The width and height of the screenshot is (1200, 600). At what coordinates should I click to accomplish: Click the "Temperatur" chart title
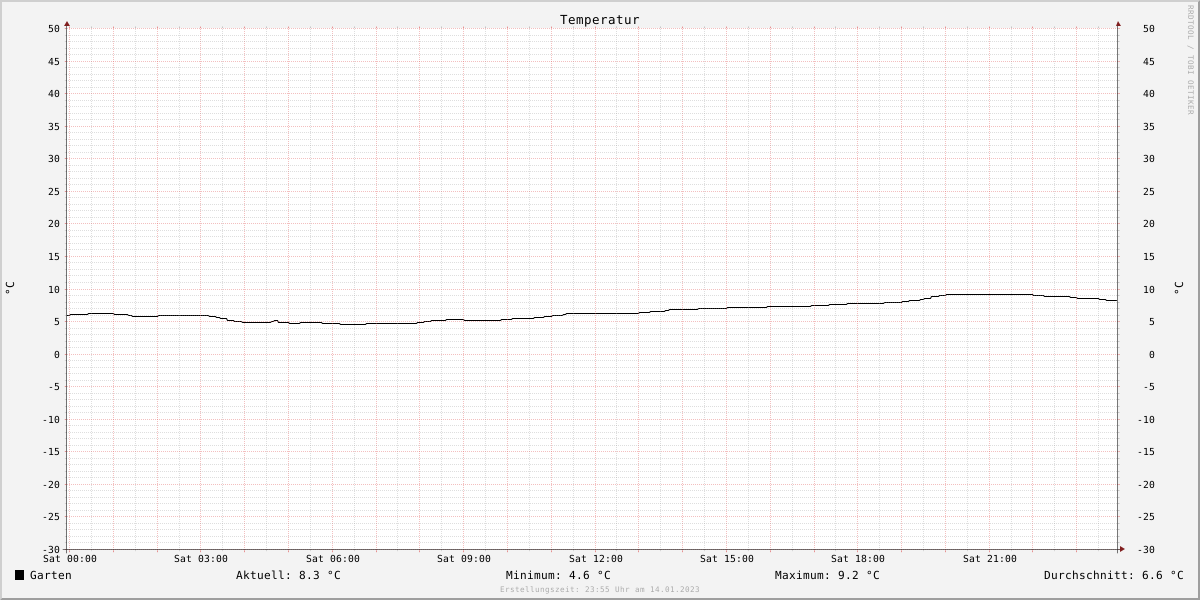[x=599, y=19]
